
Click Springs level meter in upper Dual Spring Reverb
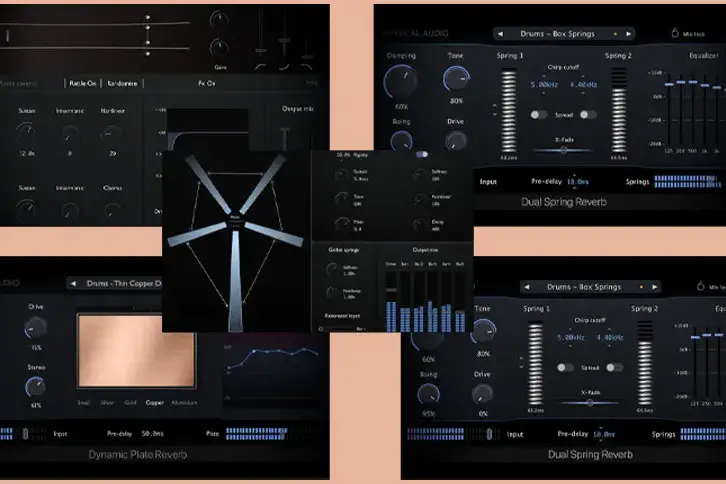[x=687, y=182]
